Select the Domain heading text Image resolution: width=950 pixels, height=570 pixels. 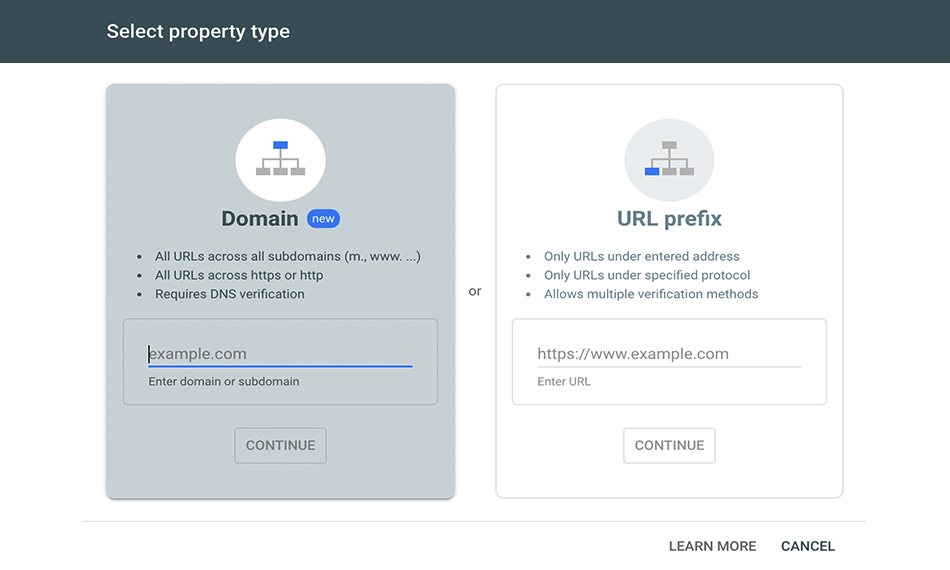click(x=259, y=219)
